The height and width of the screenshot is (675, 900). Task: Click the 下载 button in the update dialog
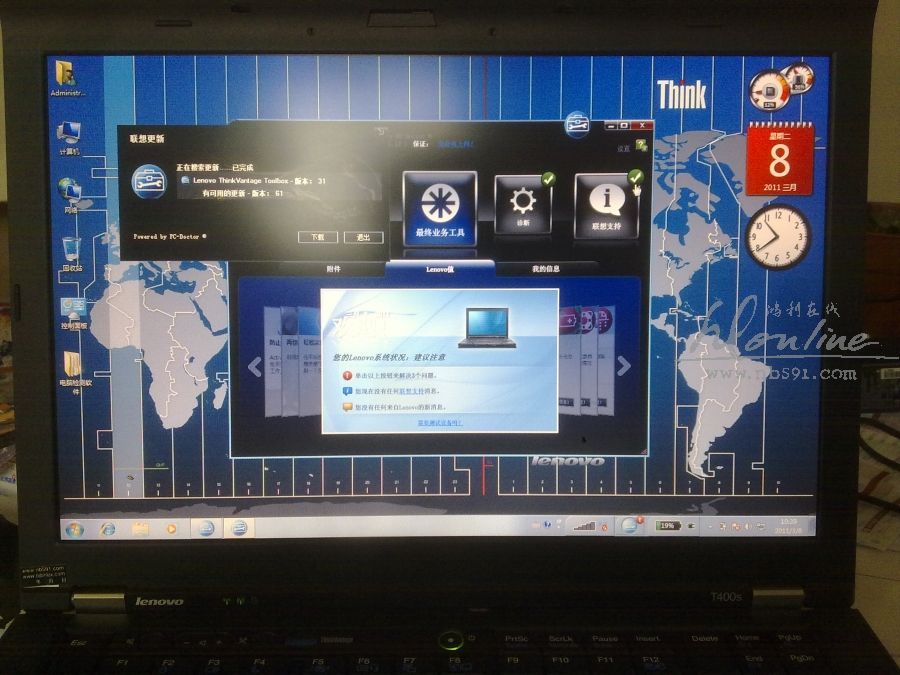pyautogui.click(x=317, y=237)
